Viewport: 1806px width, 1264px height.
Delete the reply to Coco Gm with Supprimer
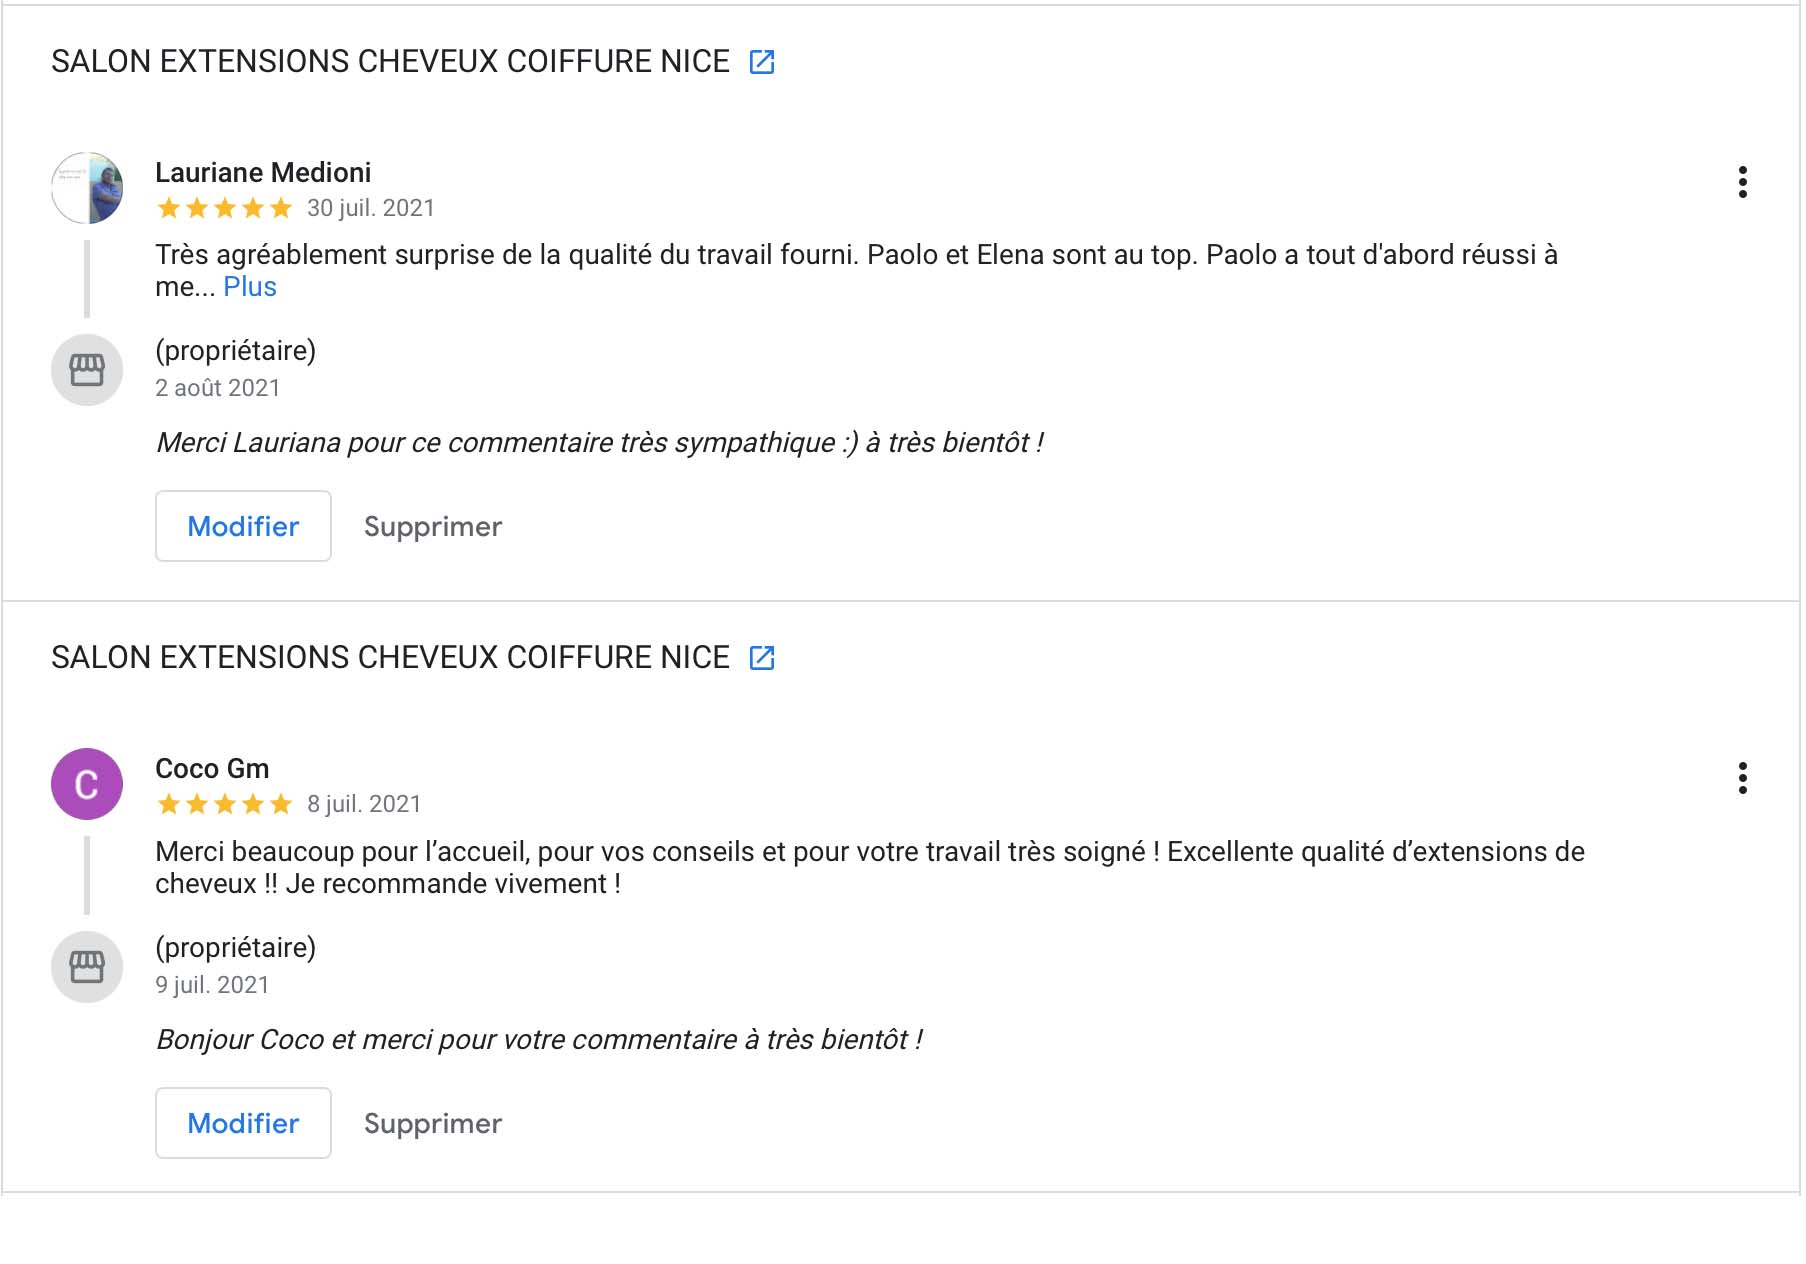click(x=433, y=1124)
